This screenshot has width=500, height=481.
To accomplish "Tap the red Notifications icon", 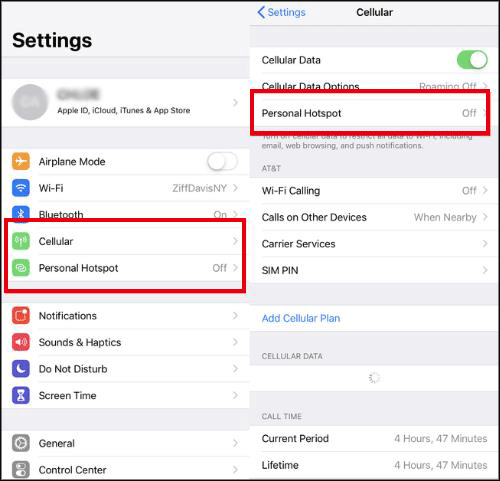I will [21, 315].
